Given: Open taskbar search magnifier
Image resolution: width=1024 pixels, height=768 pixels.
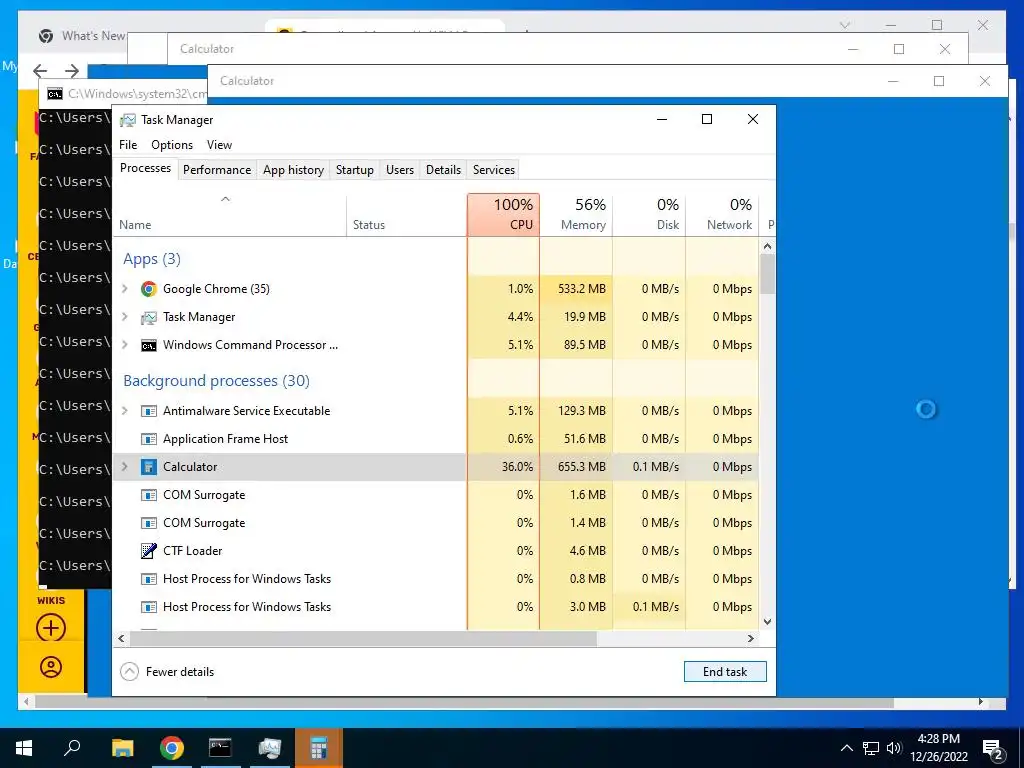Looking at the screenshot, I should 72,748.
